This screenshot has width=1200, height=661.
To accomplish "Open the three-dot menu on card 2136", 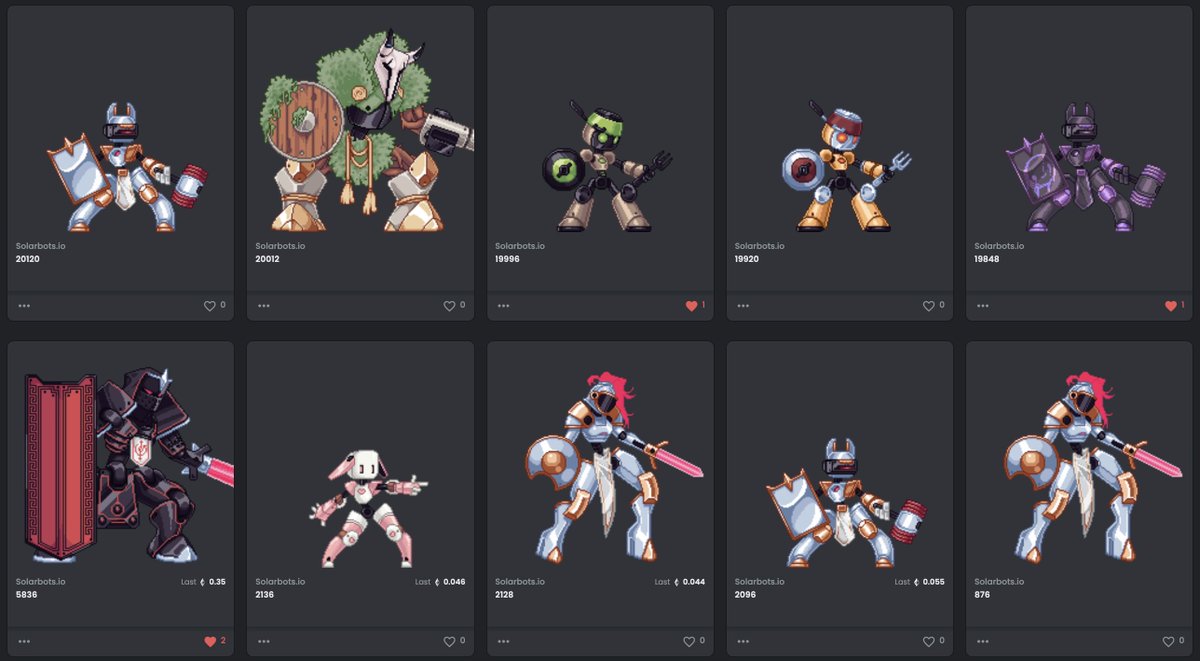I will [x=264, y=642].
